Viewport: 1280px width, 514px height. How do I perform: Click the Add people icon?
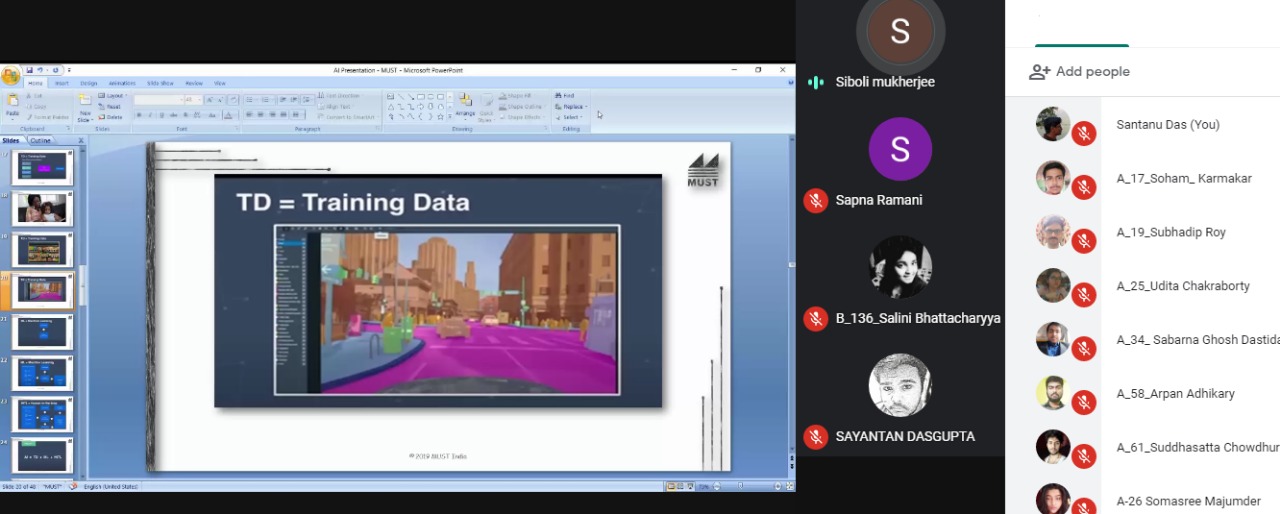click(x=1040, y=72)
